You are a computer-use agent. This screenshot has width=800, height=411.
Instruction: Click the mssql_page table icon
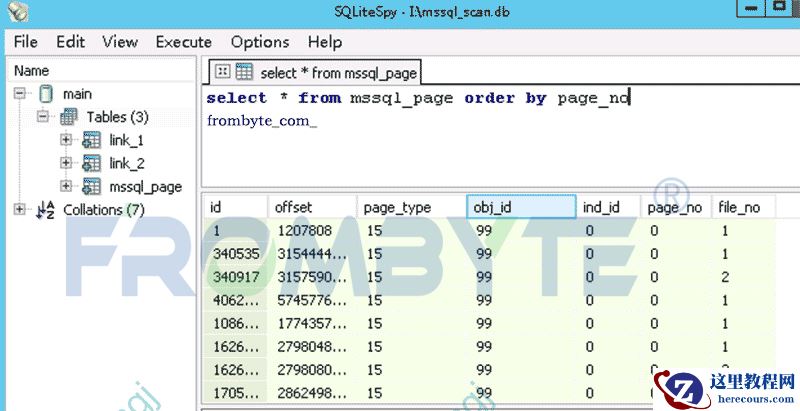91,187
